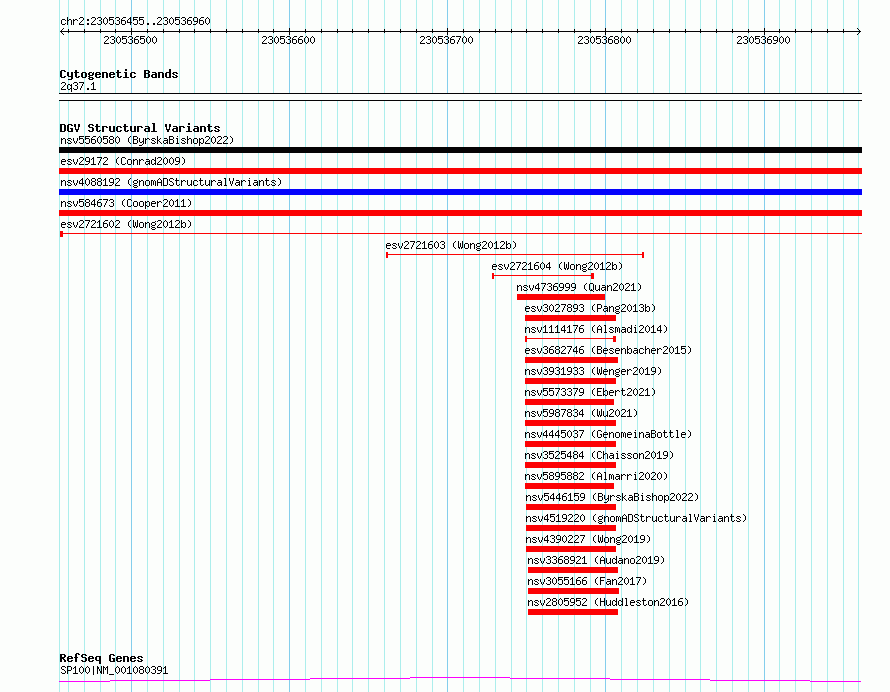The image size is (890, 692).
Task: Open nsv584673 (Cooper2011) label
Action: click(x=126, y=203)
